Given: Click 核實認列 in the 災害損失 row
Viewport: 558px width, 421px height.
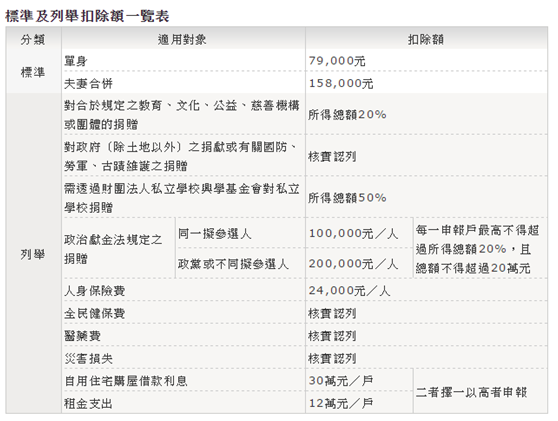Looking at the screenshot, I should (332, 358).
